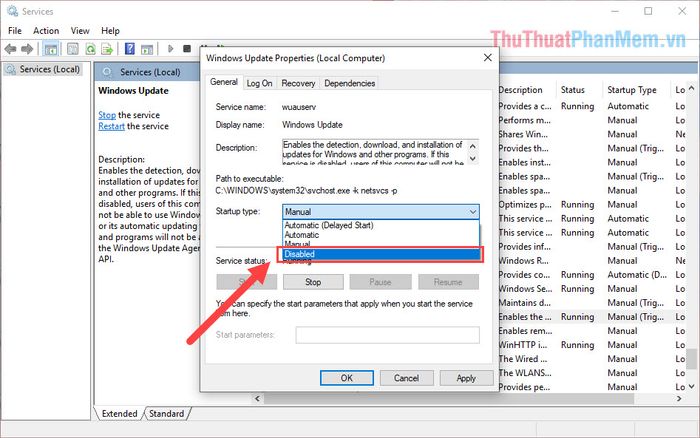Click the Apply button

tap(466, 378)
